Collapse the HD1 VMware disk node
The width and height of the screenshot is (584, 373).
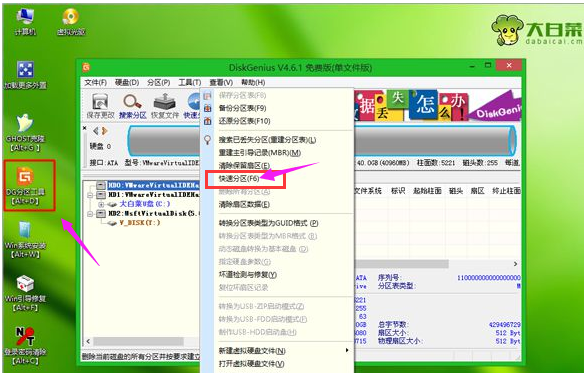tap(90, 195)
